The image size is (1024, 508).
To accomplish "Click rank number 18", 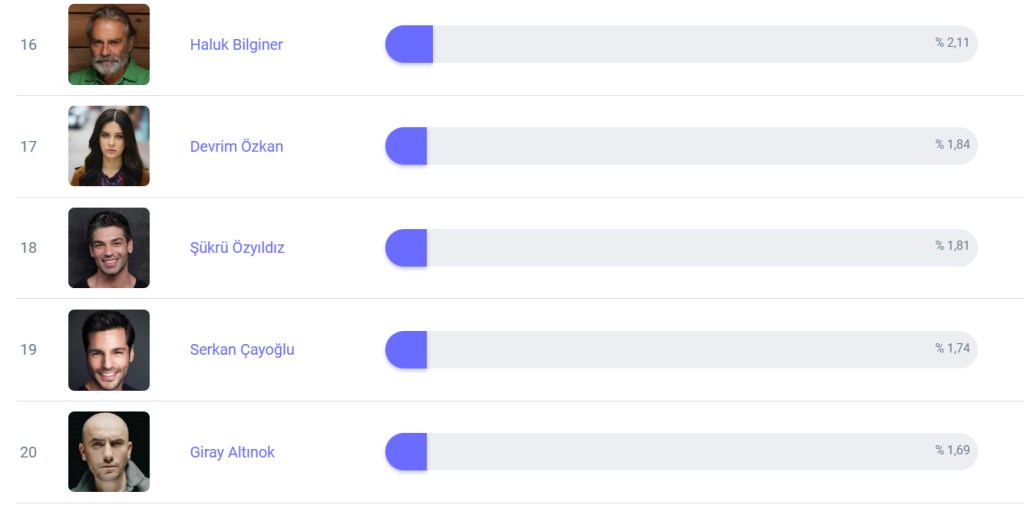I will pos(28,248).
